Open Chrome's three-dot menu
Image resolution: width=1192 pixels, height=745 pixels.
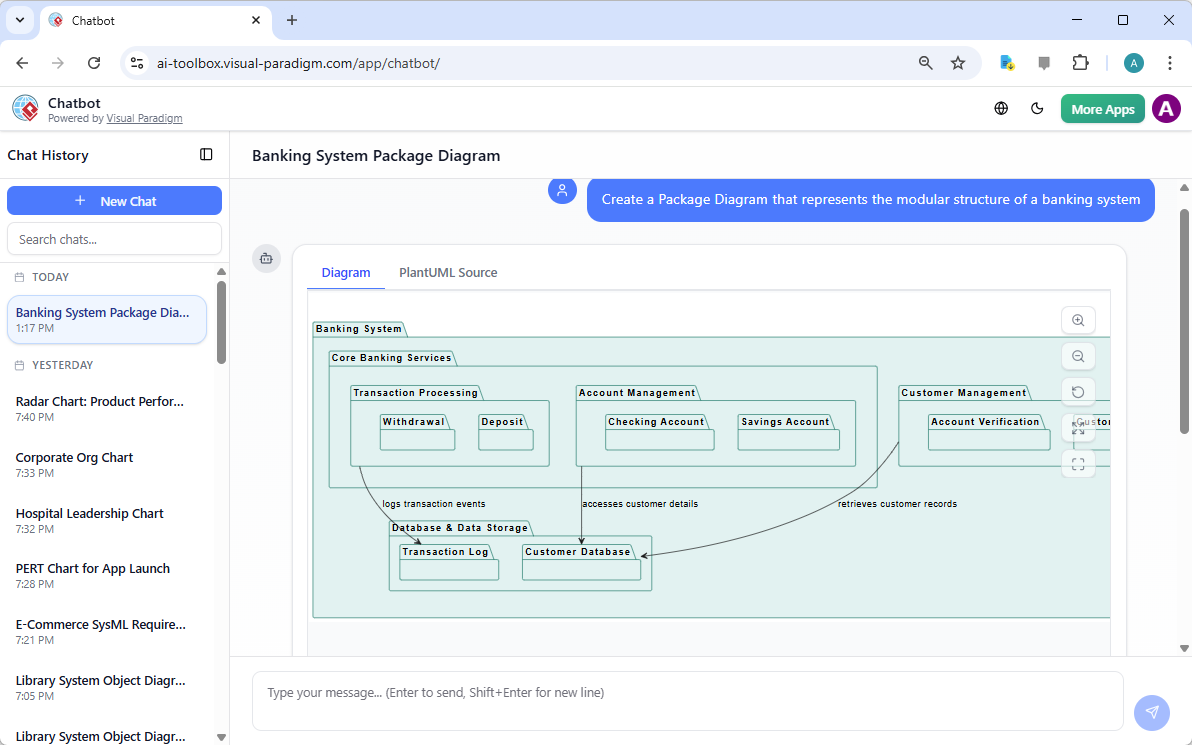[x=1170, y=62]
